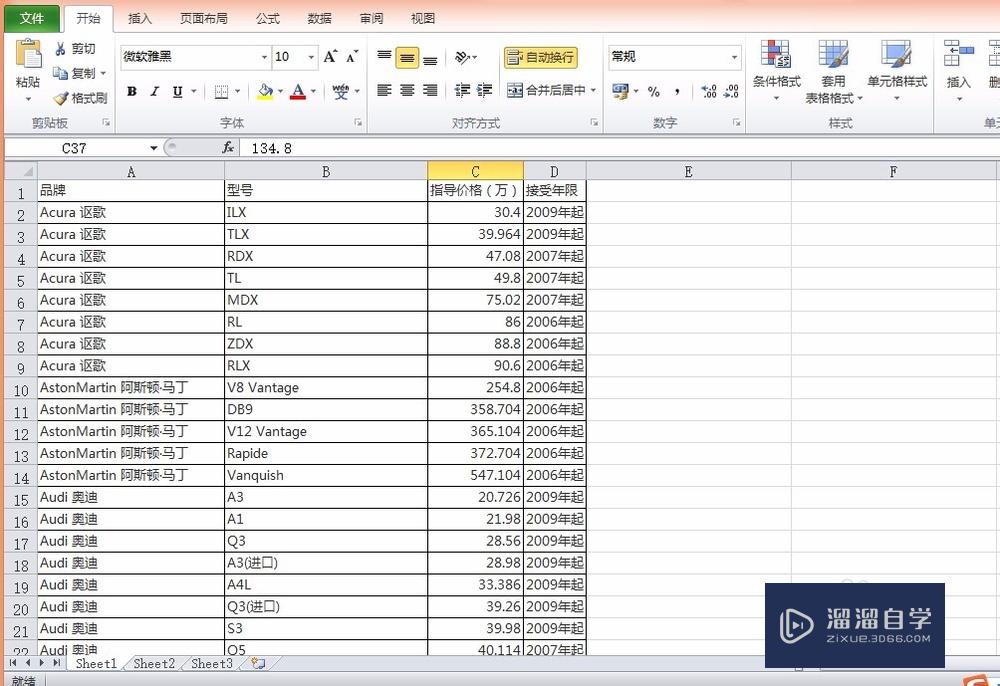
Task: Click the decrease indent icon
Action: coord(462,91)
